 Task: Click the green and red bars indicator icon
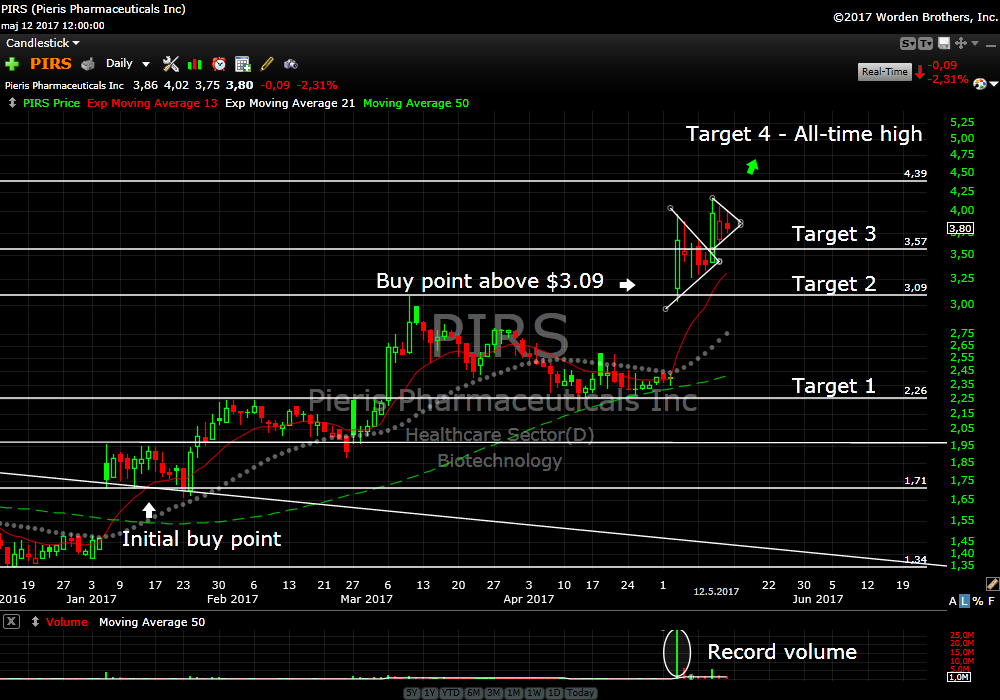(x=195, y=64)
